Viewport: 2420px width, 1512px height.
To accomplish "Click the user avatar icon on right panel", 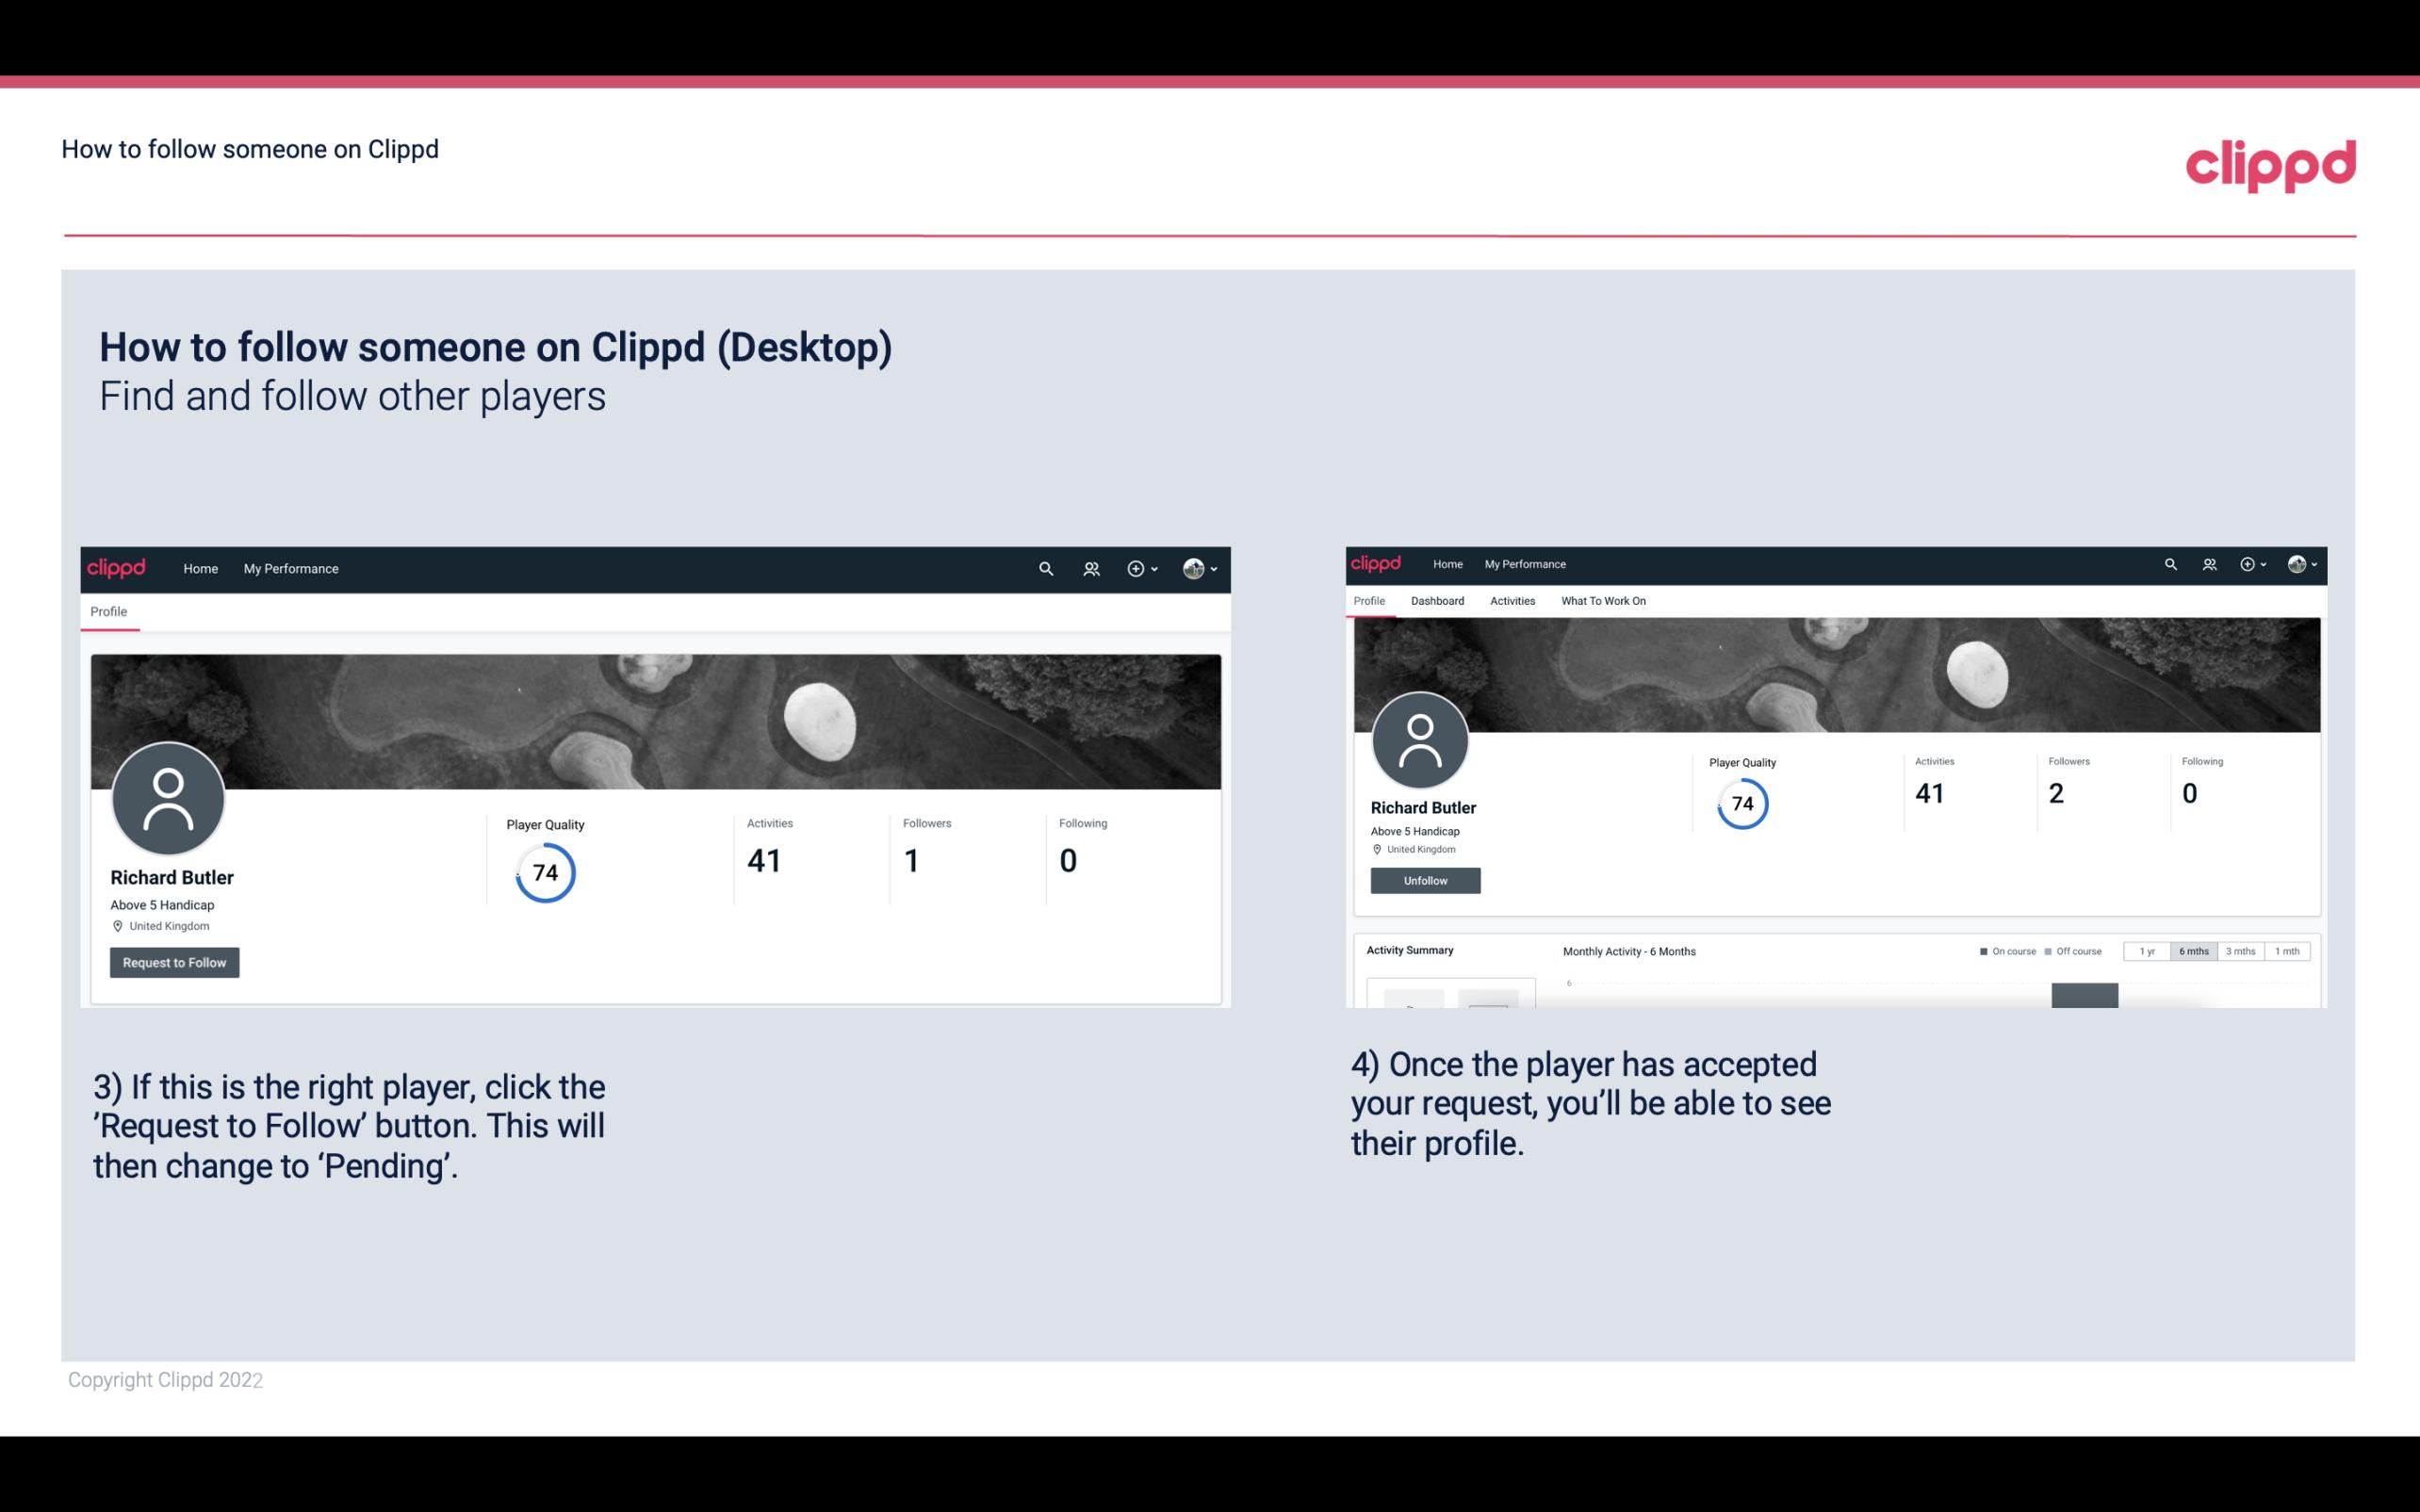I will click(x=1423, y=740).
